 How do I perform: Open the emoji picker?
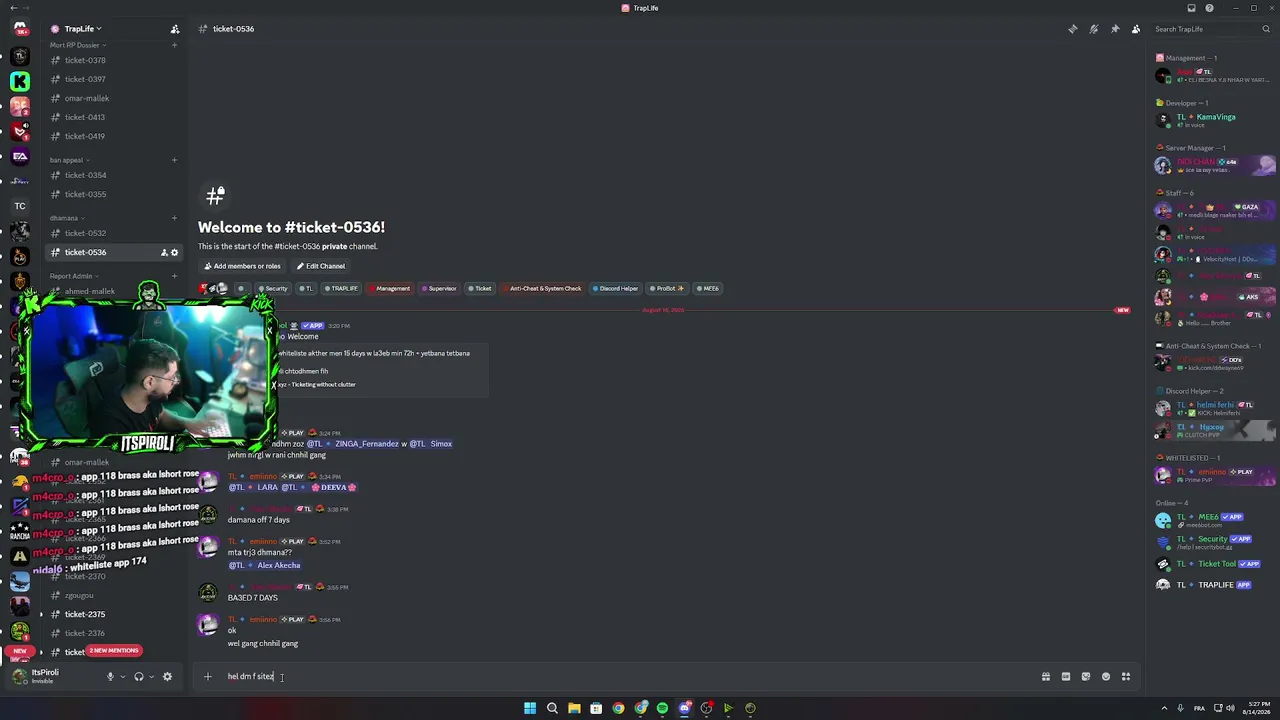coord(1106,677)
